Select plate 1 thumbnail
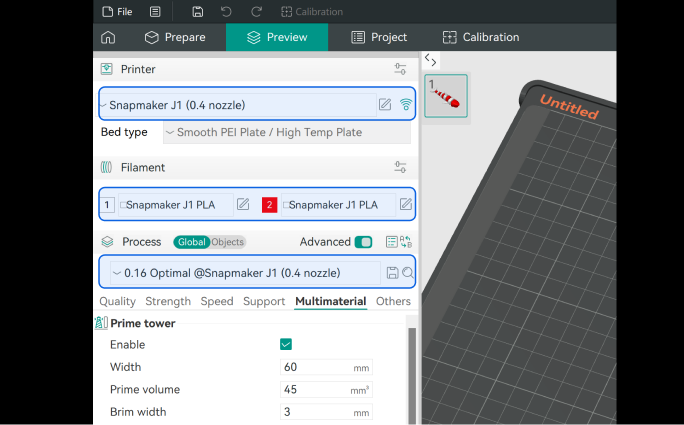This screenshot has height=425, width=684. (x=446, y=96)
